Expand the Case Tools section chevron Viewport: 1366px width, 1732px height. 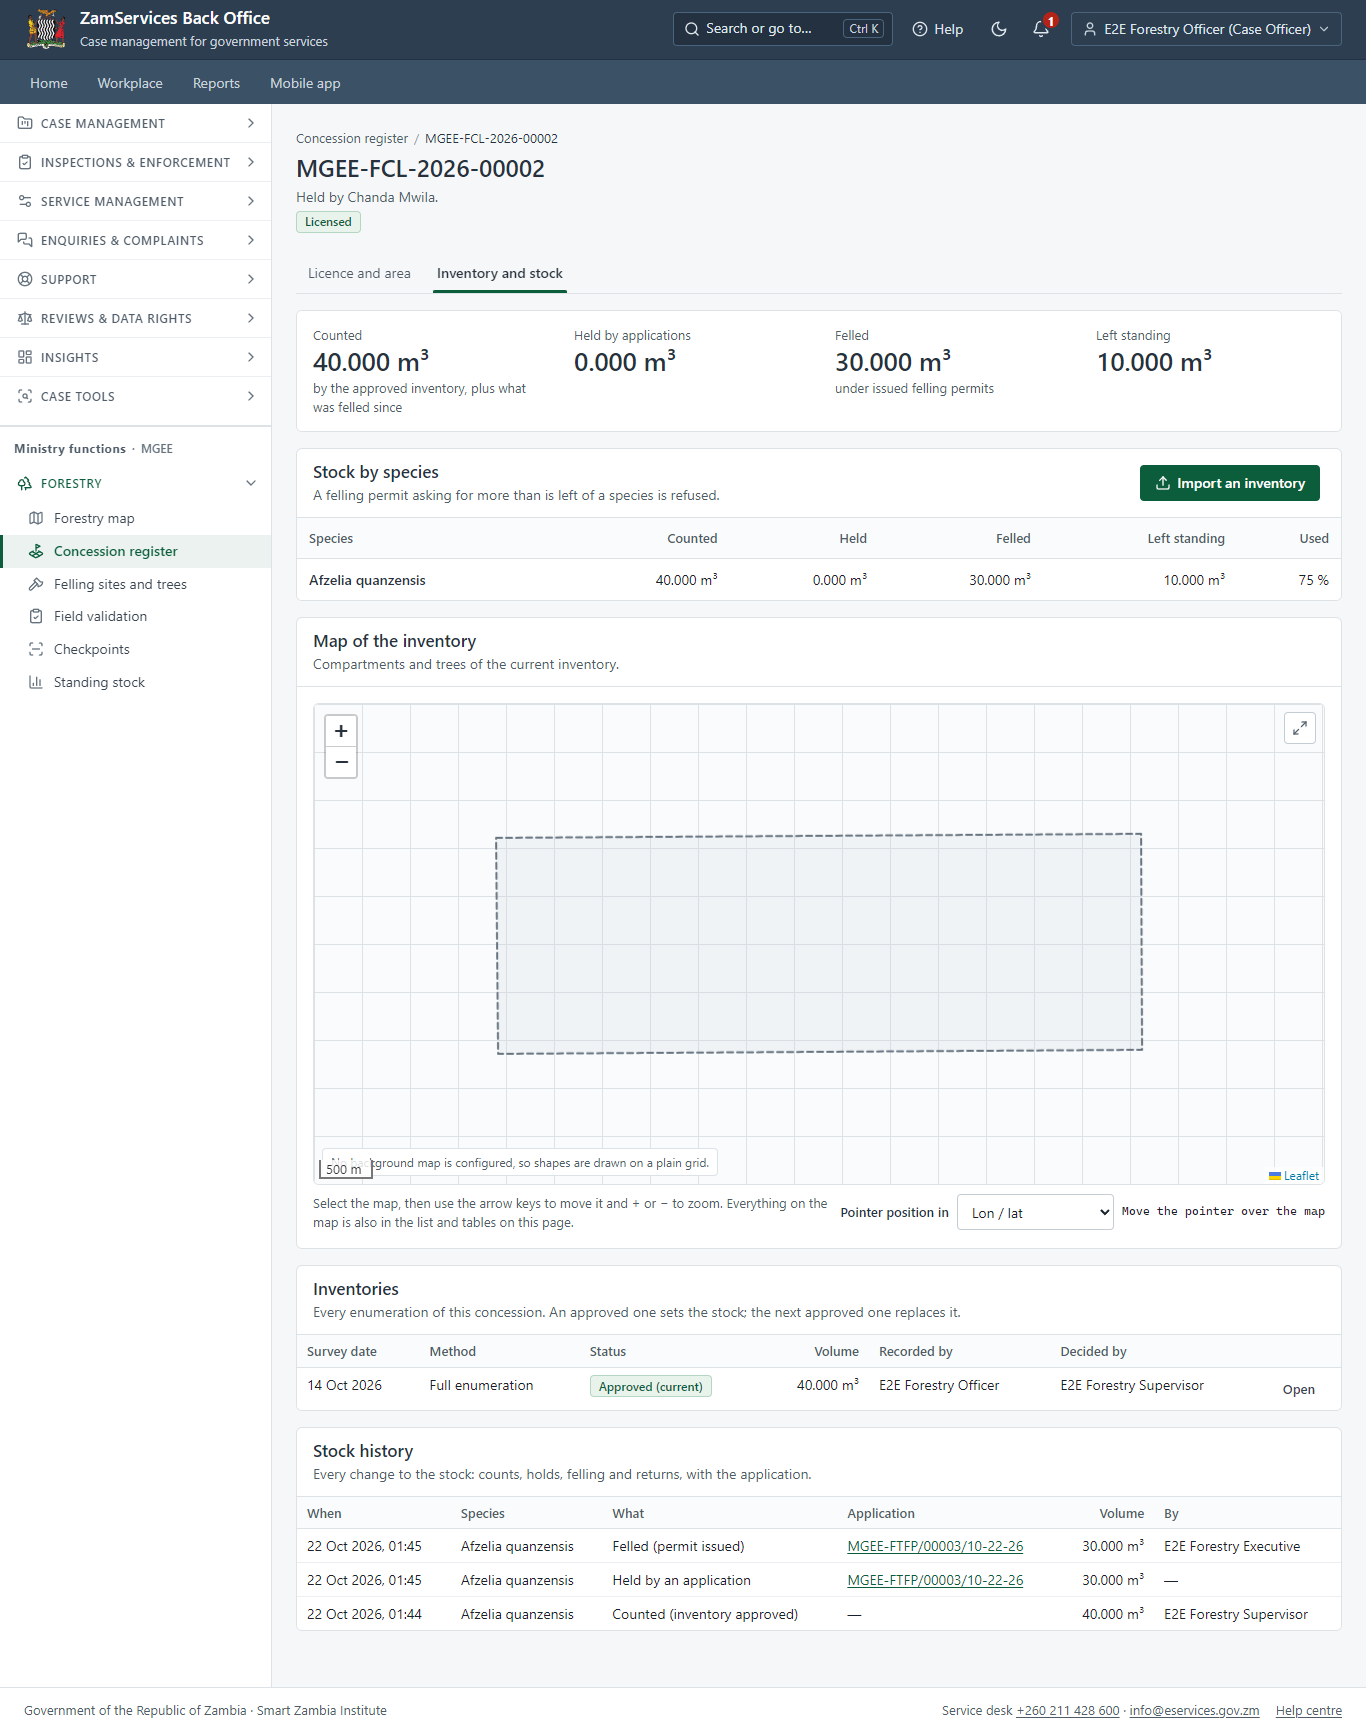250,396
